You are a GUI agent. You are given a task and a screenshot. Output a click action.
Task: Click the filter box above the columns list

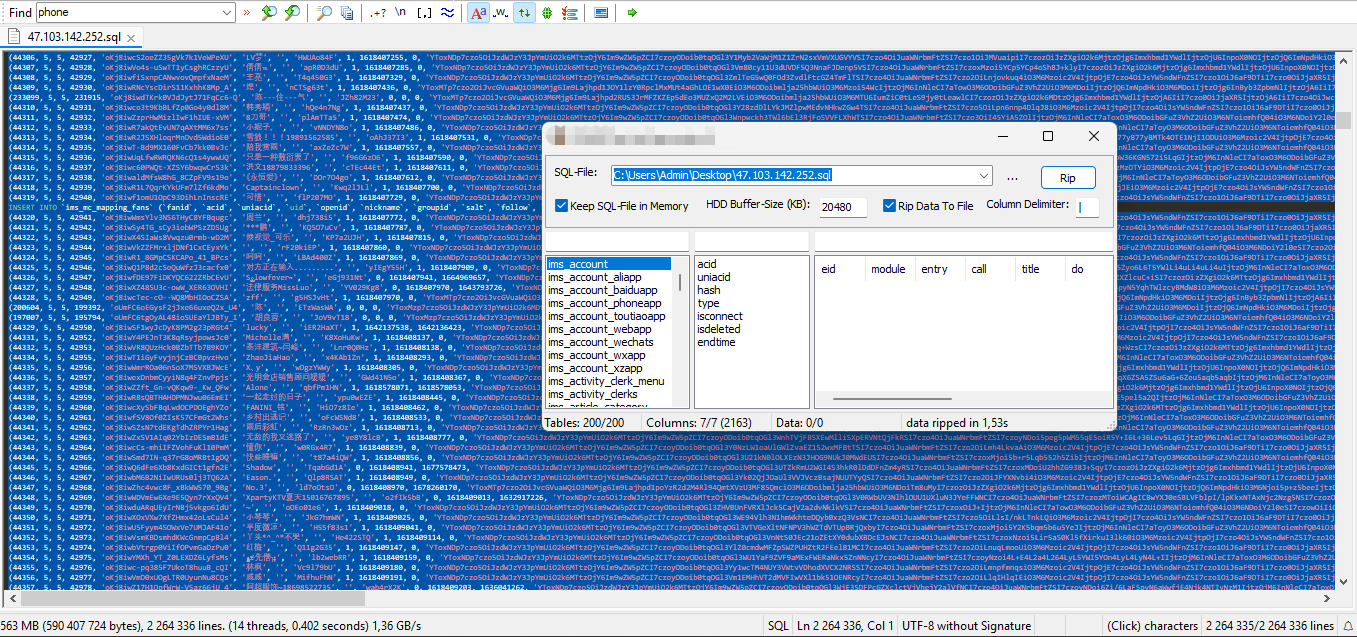(x=751, y=241)
